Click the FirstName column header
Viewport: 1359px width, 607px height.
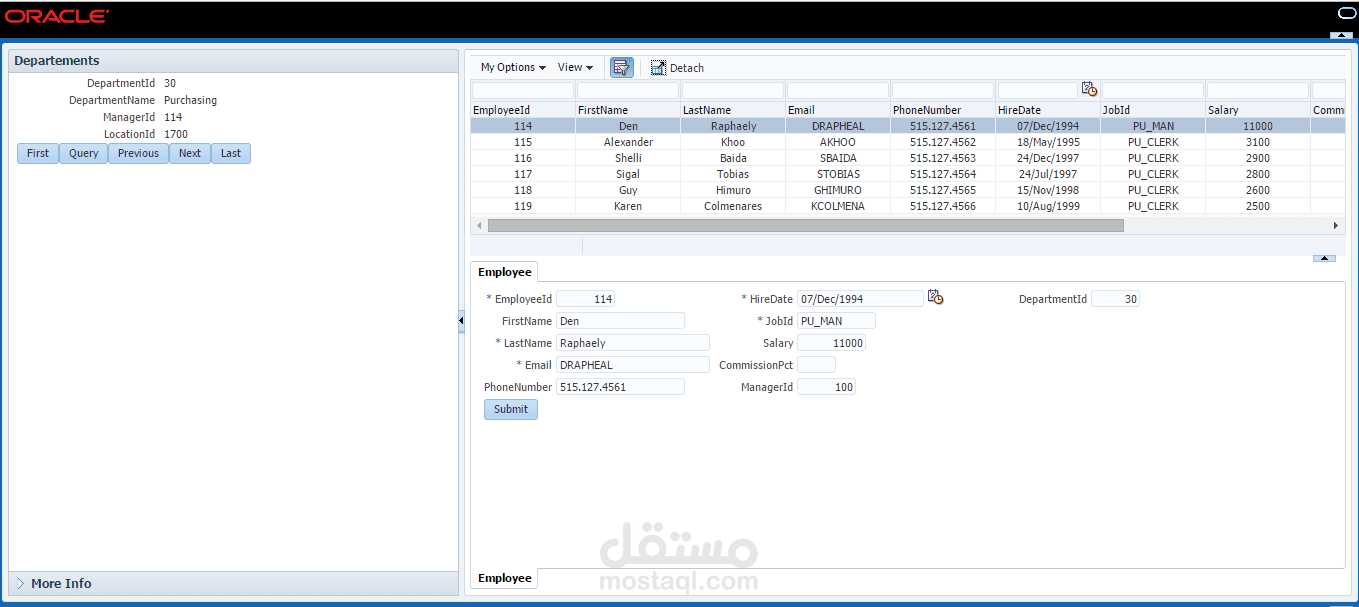coord(628,110)
